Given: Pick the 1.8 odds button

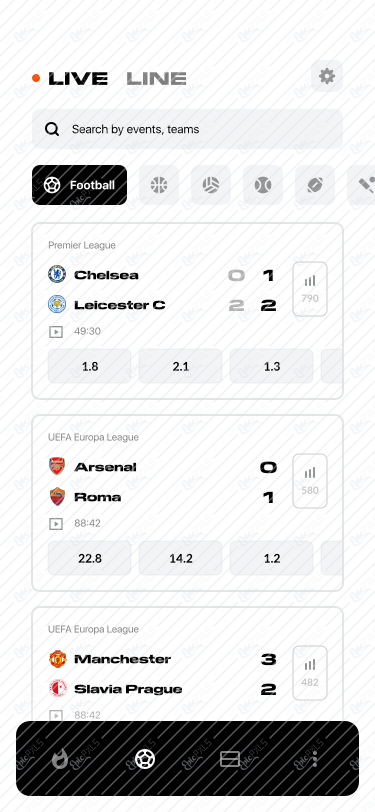Looking at the screenshot, I should coord(90,366).
